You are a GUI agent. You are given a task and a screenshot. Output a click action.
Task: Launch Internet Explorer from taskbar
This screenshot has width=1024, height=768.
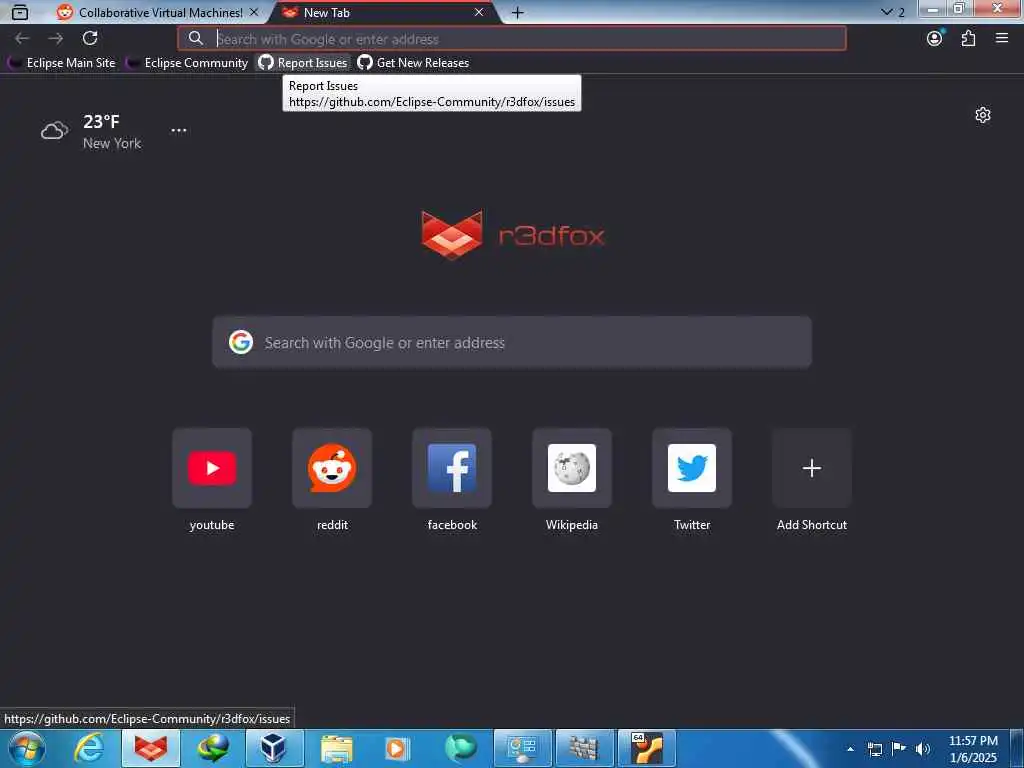click(x=89, y=748)
